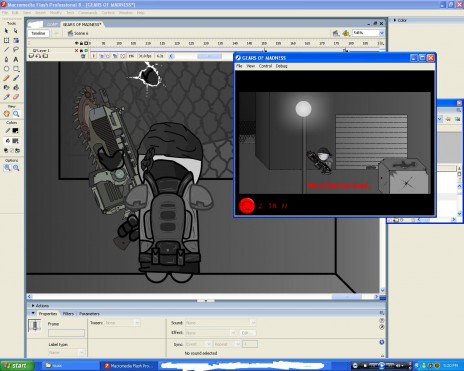Switch to the GEARS OF MADNESS* document tab
Screen dimensions: 464x371
(x=82, y=25)
